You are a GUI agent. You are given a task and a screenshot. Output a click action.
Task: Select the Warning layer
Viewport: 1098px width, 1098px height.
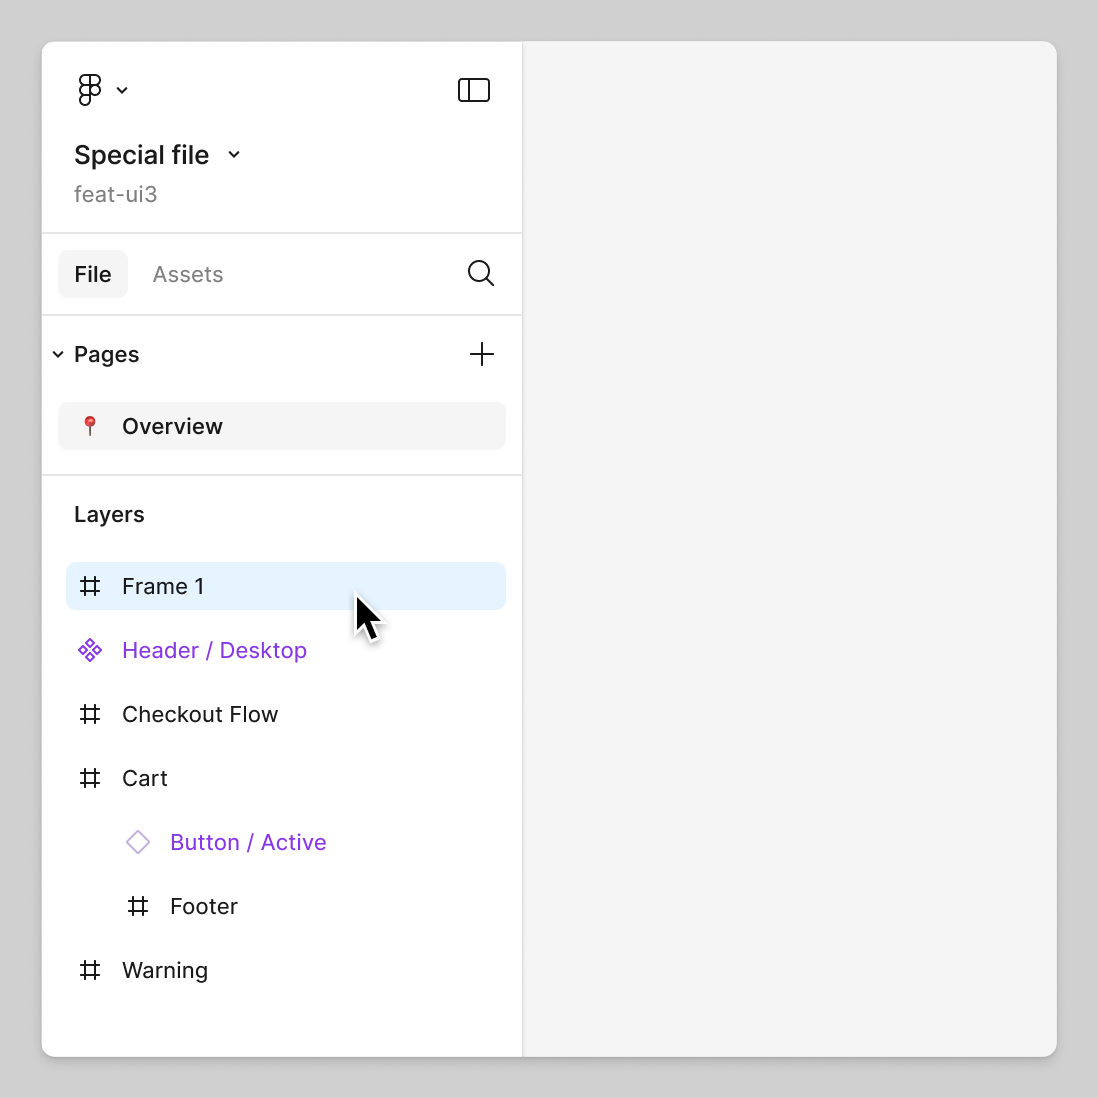pyautogui.click(x=165, y=970)
